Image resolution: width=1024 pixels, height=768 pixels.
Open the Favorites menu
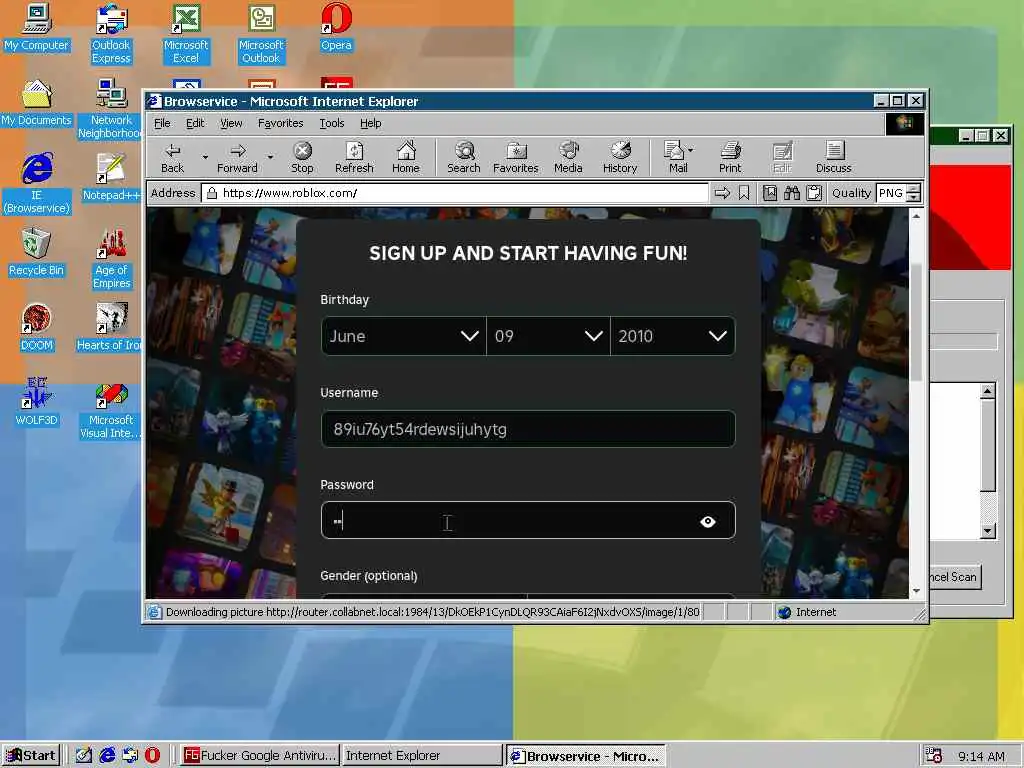280,123
